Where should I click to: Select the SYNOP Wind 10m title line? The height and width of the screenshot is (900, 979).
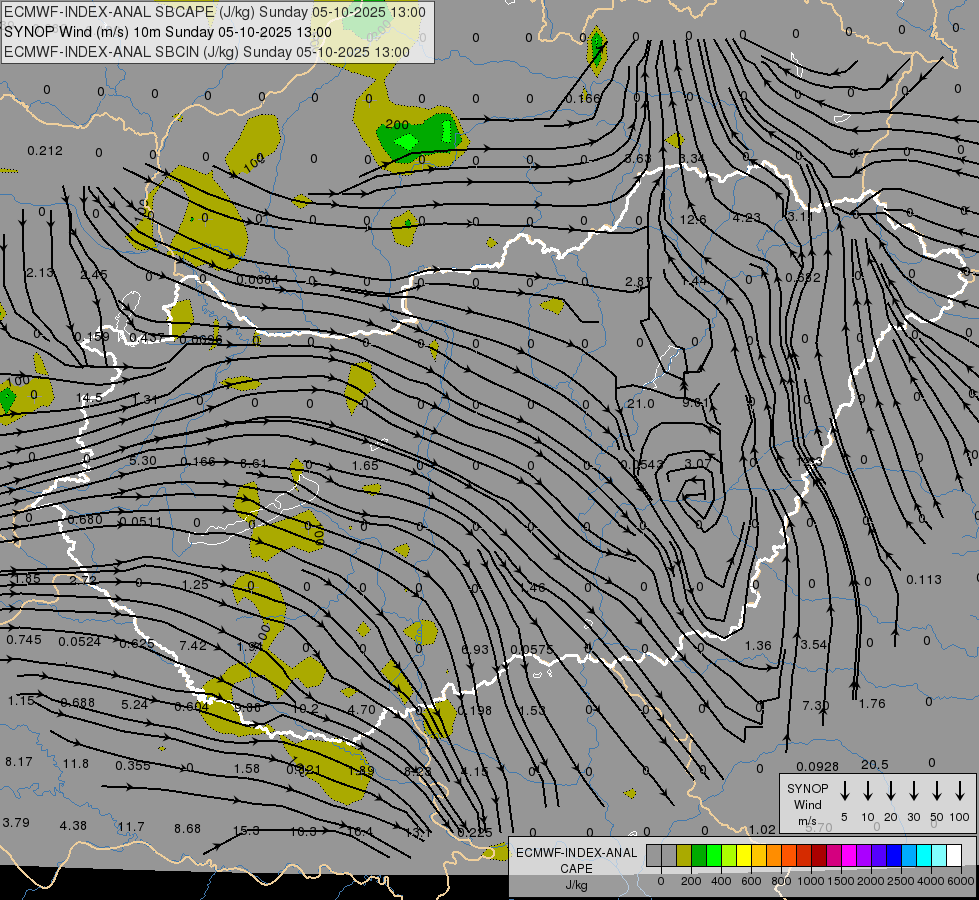168,32
